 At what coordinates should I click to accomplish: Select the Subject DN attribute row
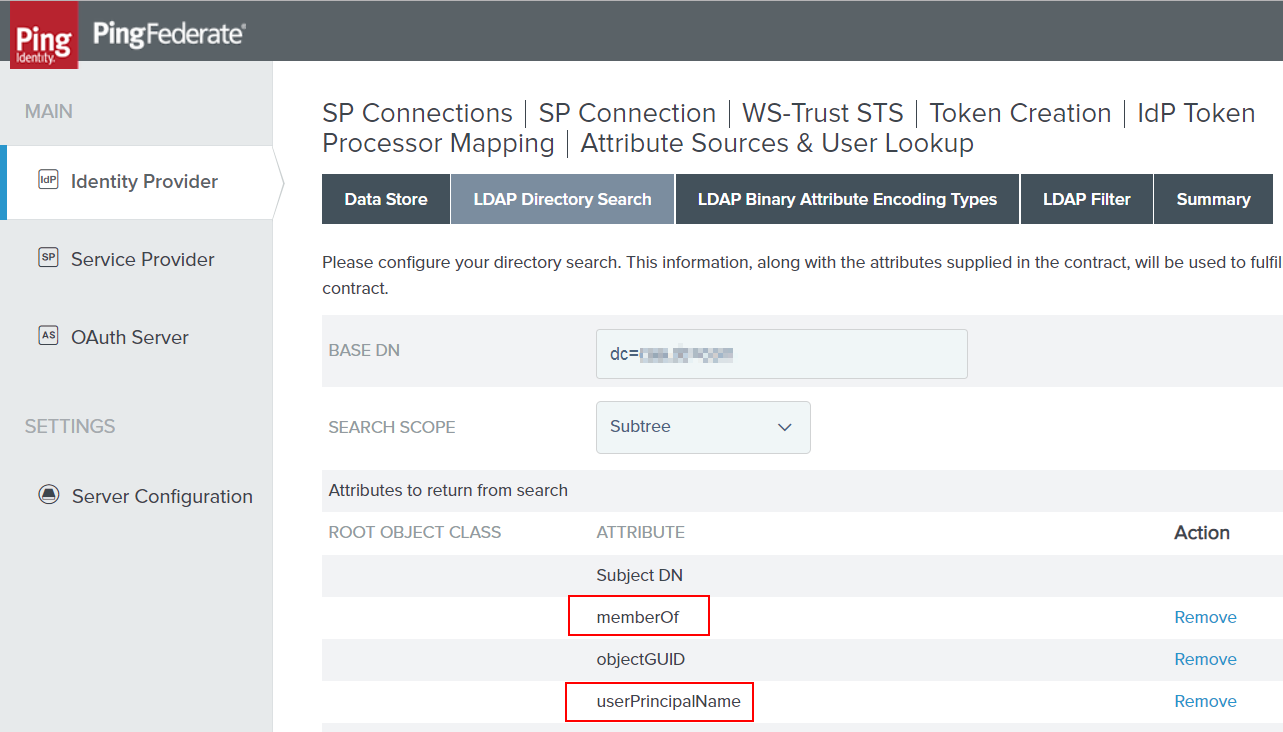tap(802, 575)
